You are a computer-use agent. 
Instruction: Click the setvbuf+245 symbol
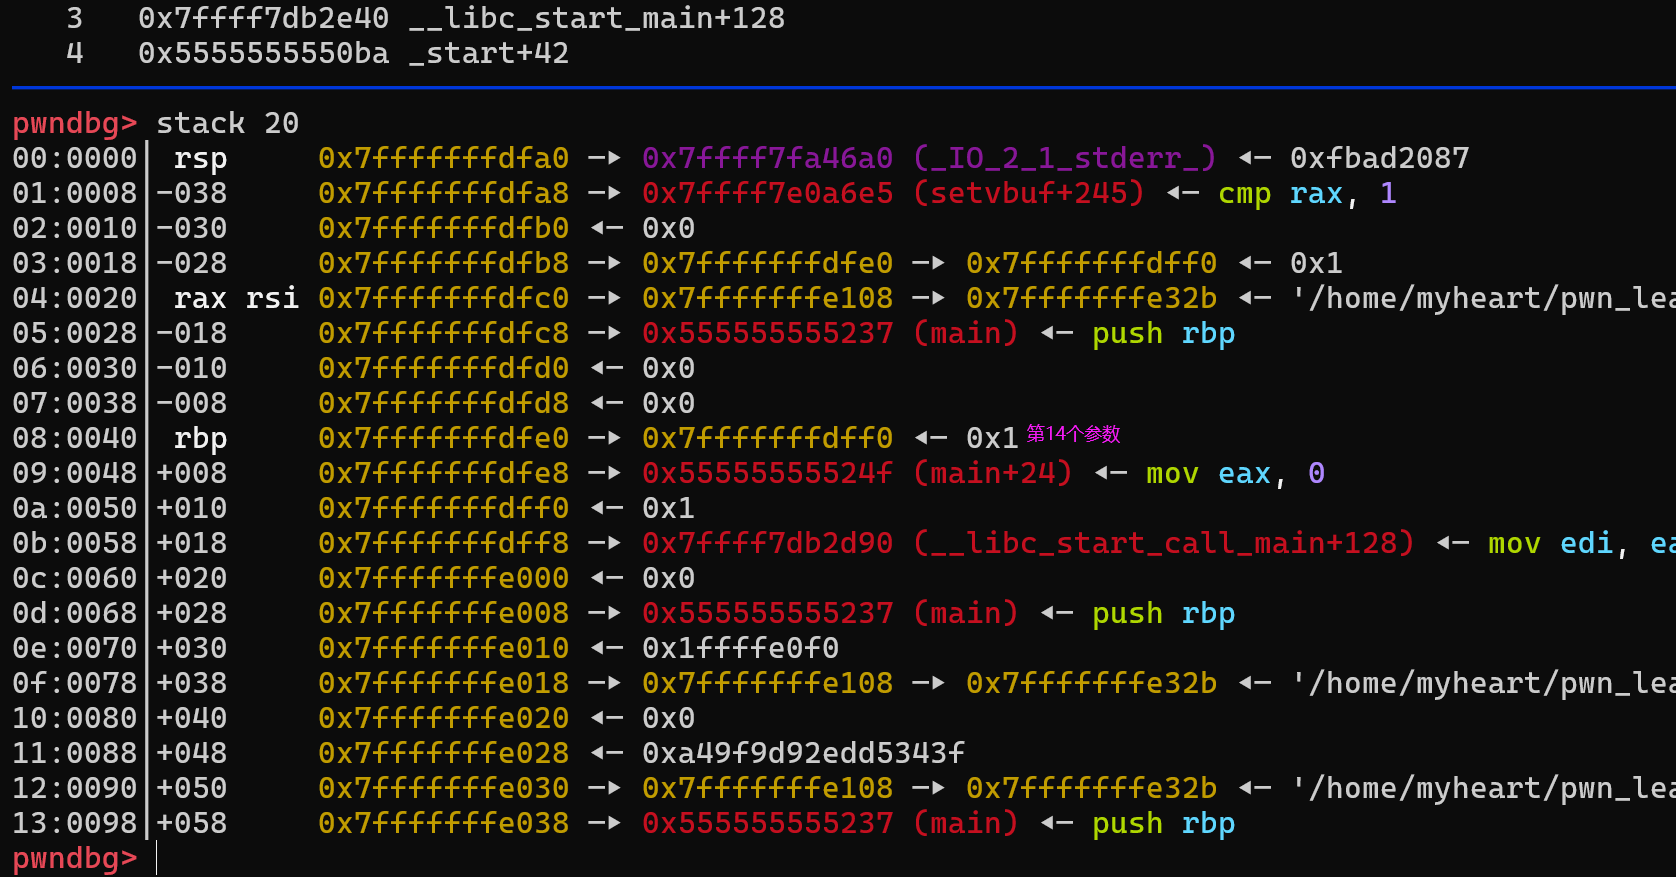(x=1028, y=193)
